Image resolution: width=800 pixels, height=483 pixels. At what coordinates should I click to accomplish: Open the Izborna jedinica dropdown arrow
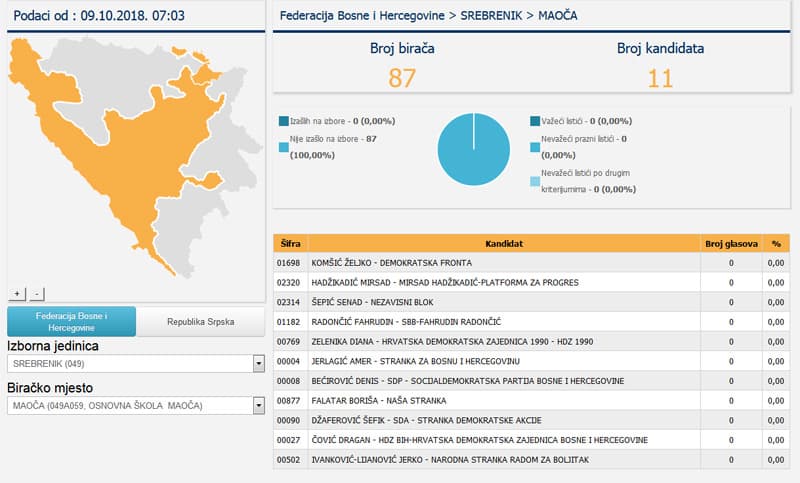pos(259,364)
